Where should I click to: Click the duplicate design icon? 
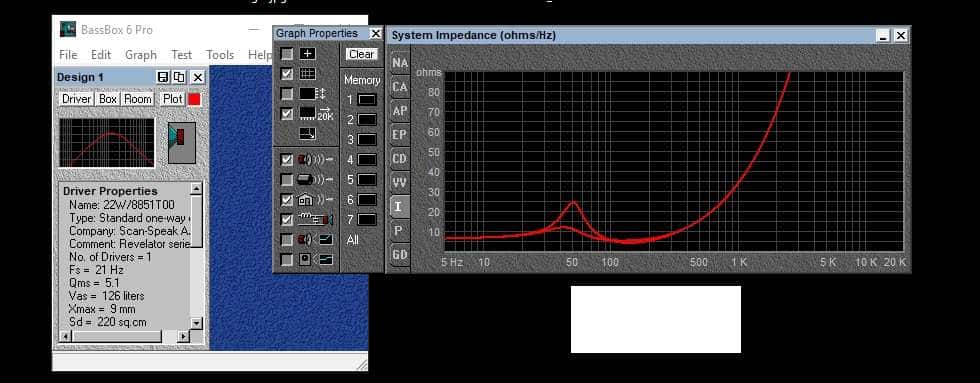tap(179, 77)
